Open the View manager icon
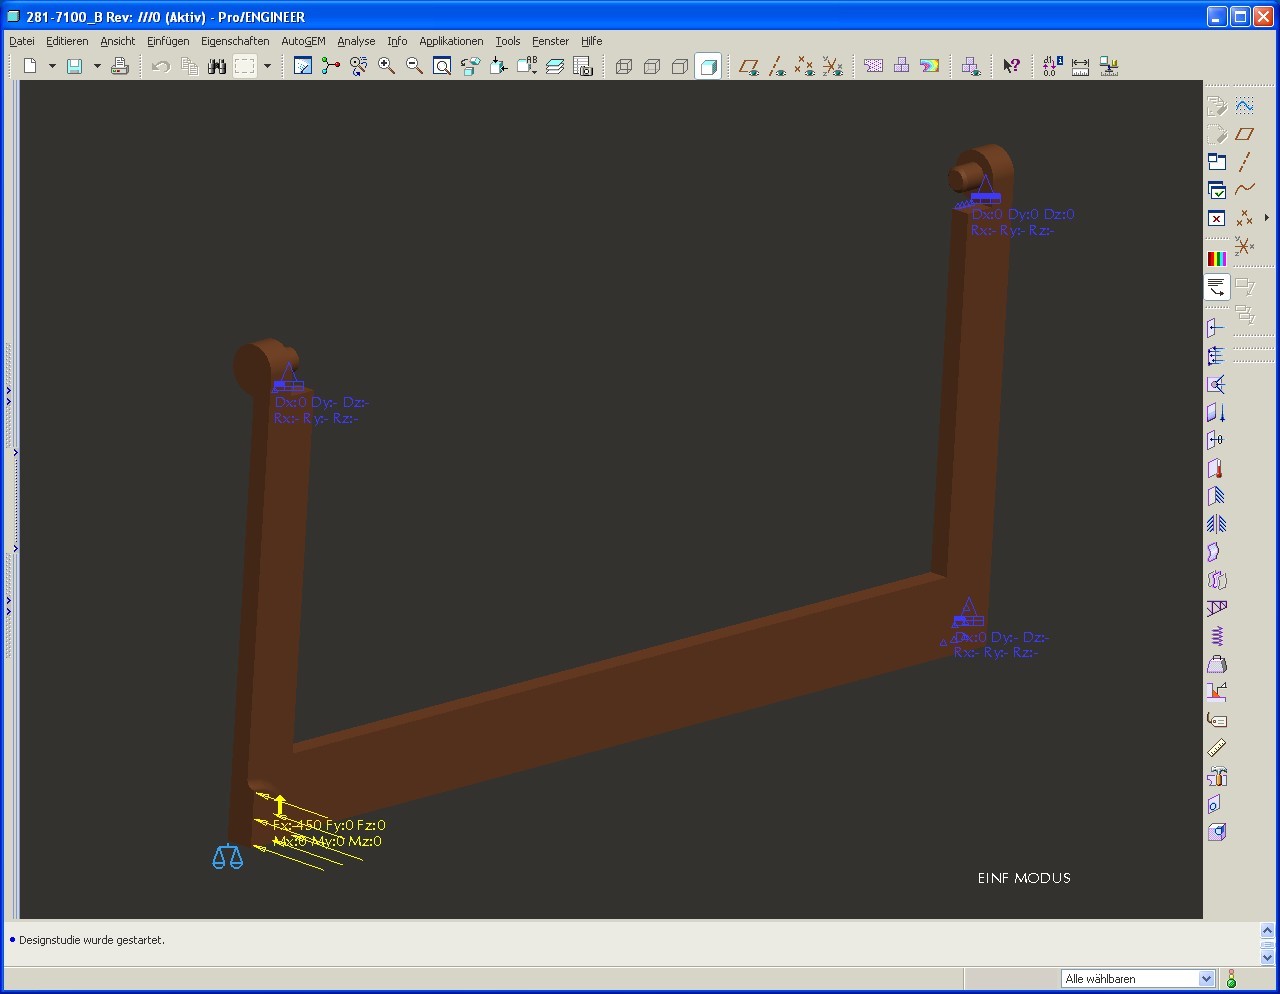The width and height of the screenshot is (1280, 994). (x=583, y=66)
